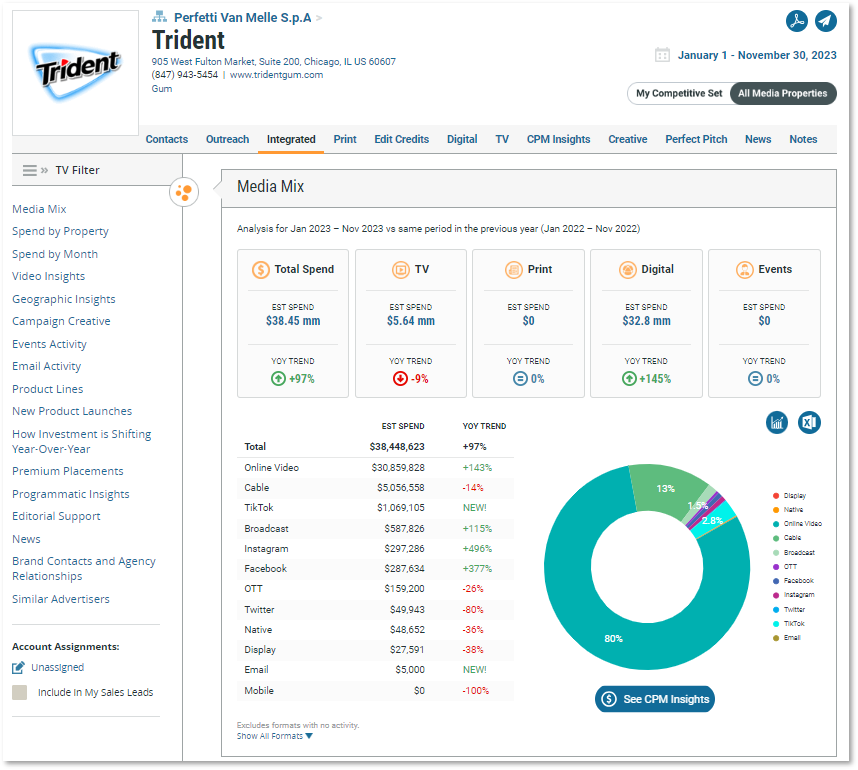Open the calendar date picker icon

coord(662,55)
